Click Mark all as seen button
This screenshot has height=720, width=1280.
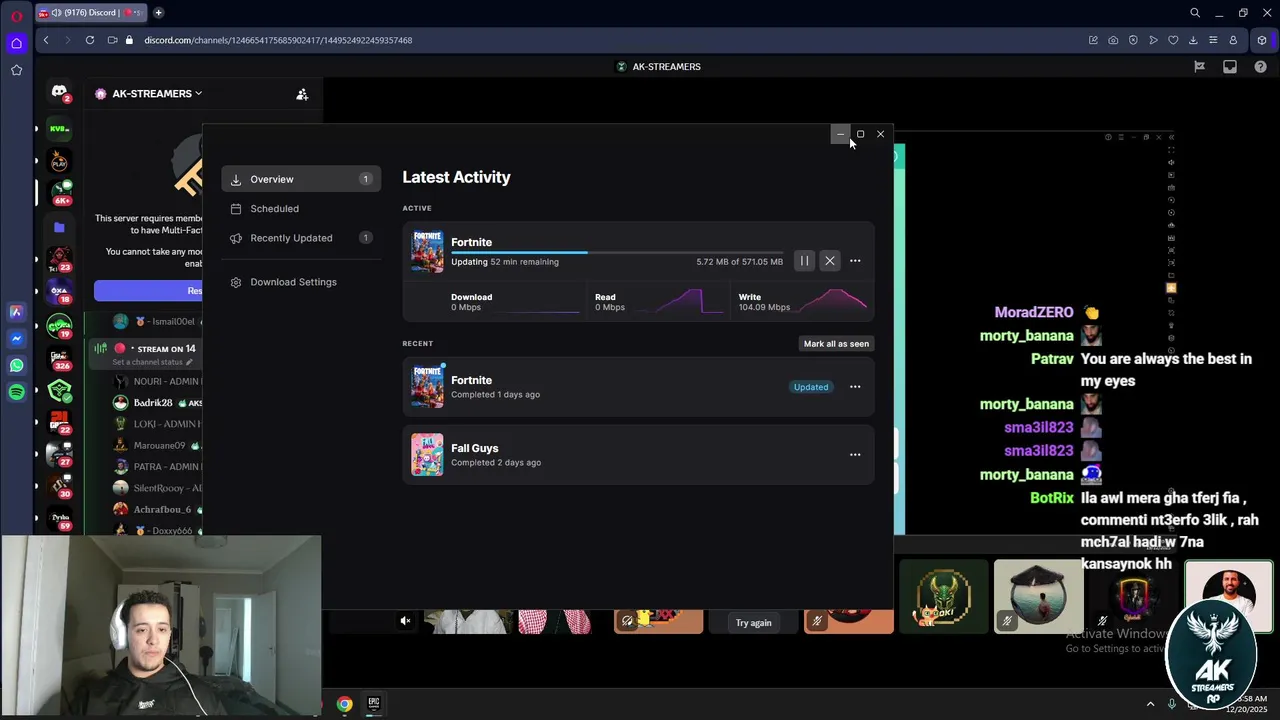836,344
